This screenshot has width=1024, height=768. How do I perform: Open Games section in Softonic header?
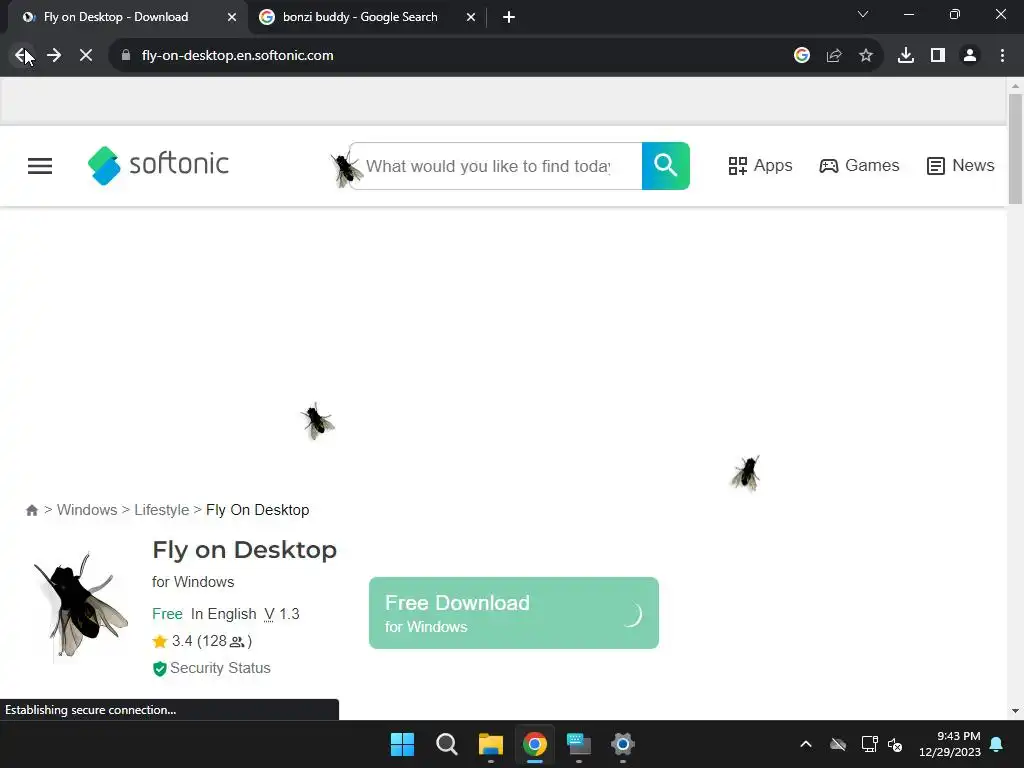tap(859, 166)
